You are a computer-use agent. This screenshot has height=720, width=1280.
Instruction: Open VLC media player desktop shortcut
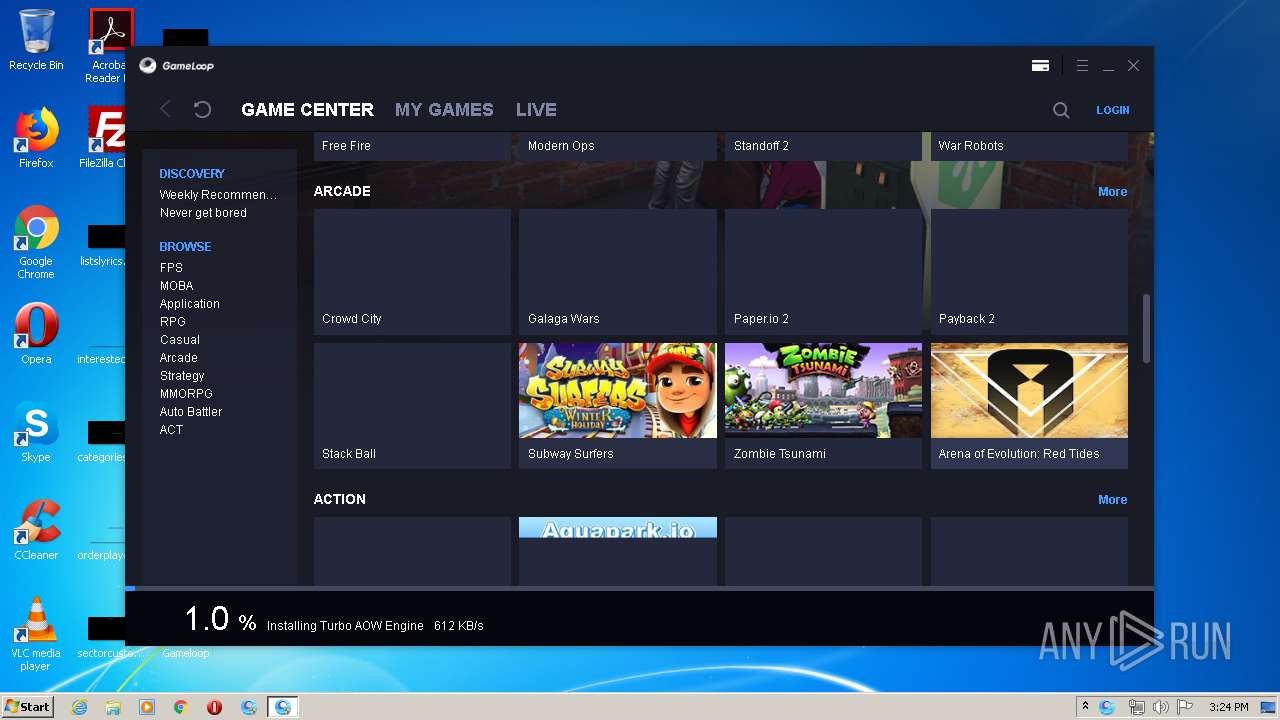tap(36, 634)
